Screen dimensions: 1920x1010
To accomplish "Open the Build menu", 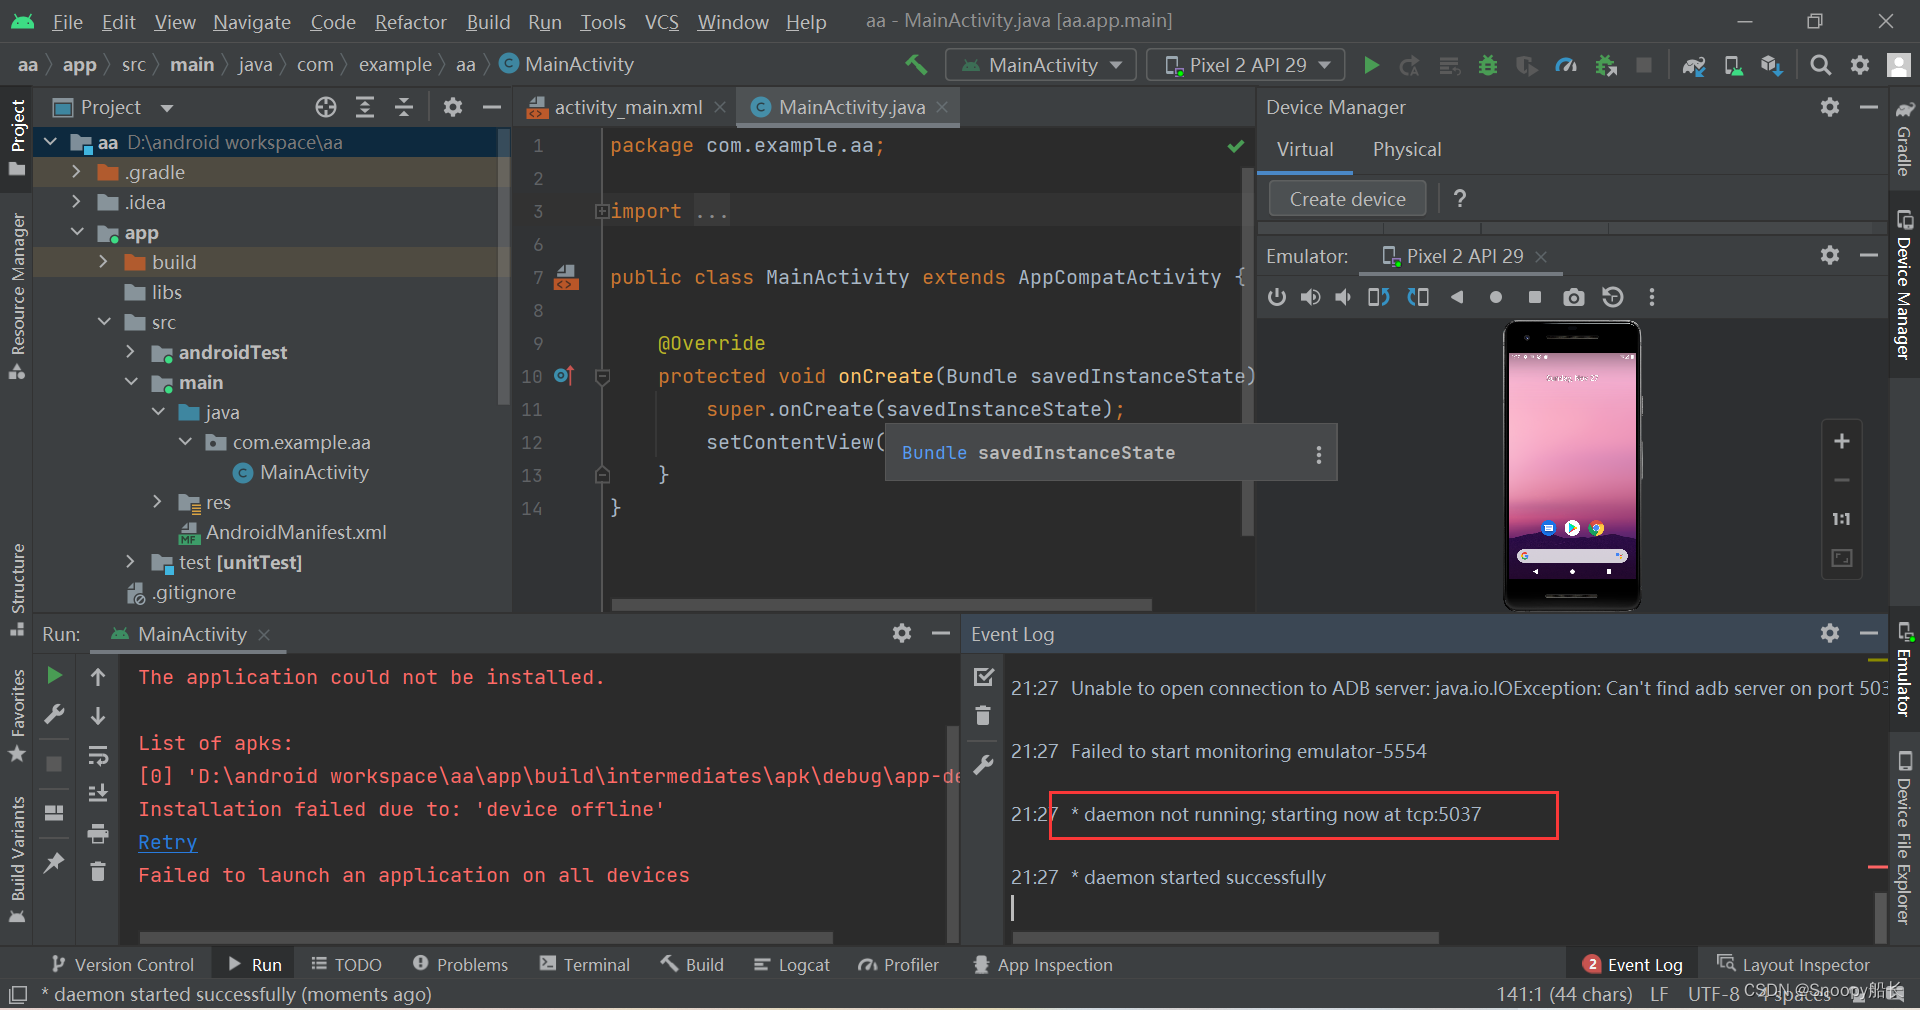I will click(488, 22).
